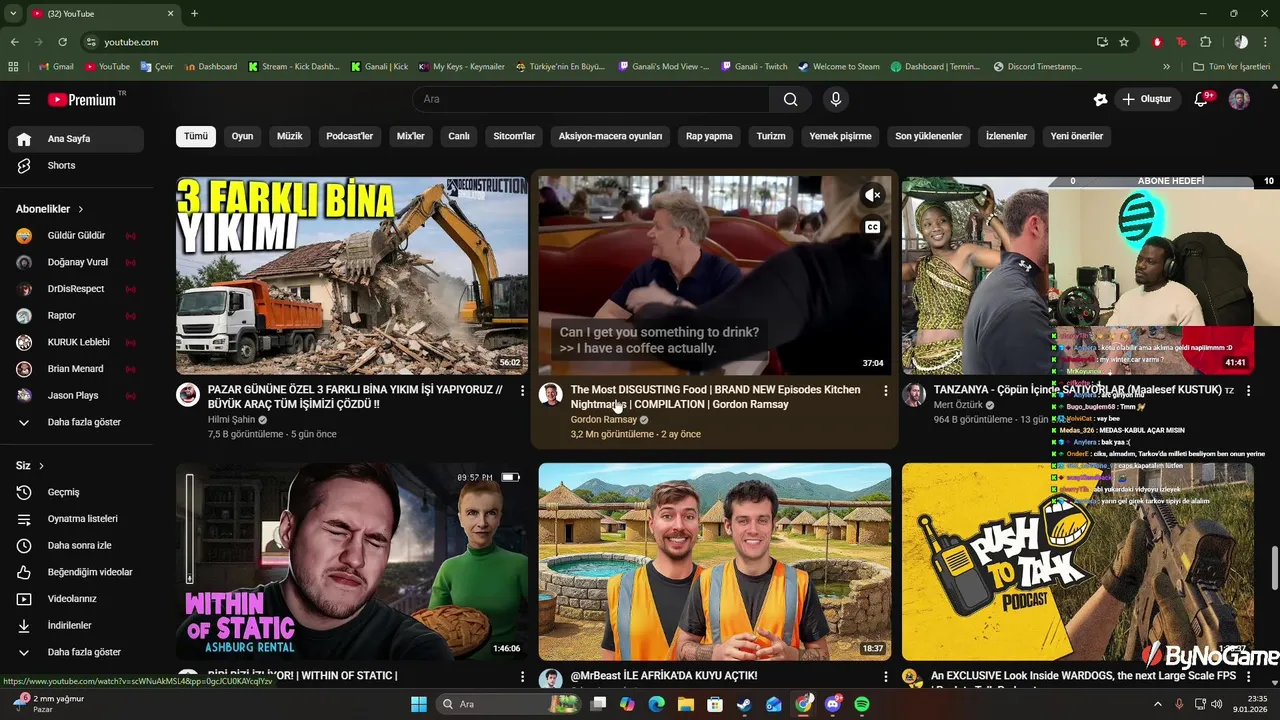Focus the browser address bar
The width and height of the screenshot is (1280, 720).
(590, 42)
